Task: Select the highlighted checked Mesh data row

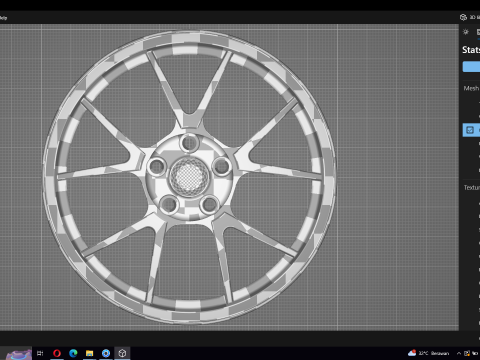Action: pyautogui.click(x=471, y=130)
